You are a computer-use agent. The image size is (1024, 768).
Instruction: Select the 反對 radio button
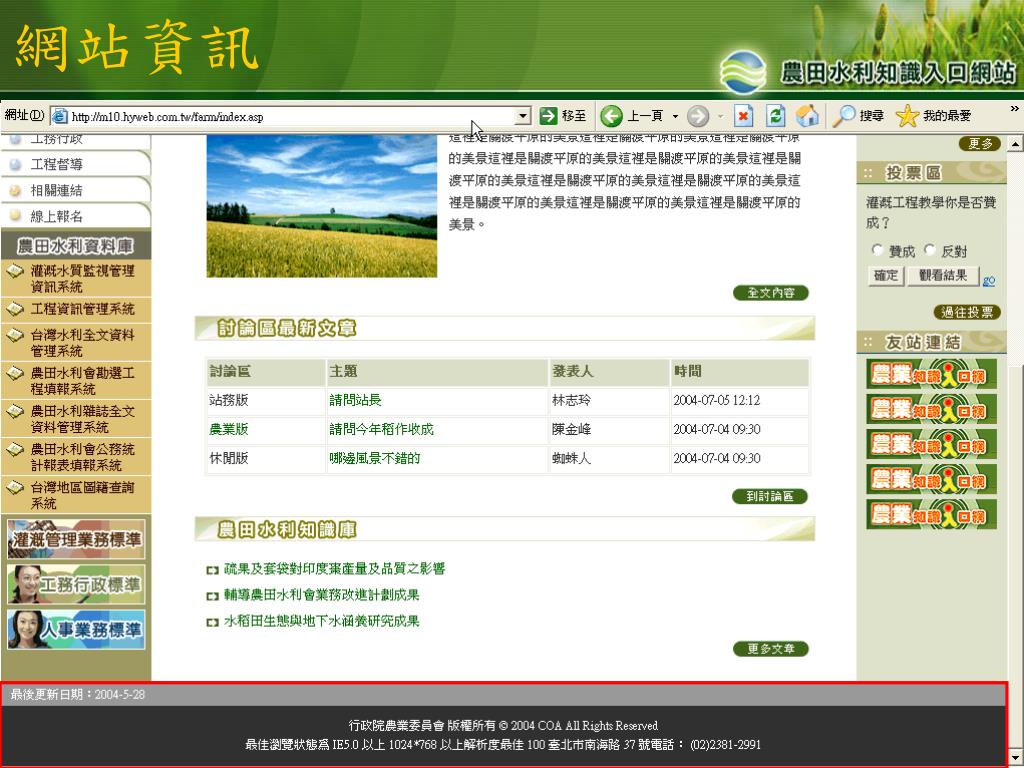(x=929, y=250)
